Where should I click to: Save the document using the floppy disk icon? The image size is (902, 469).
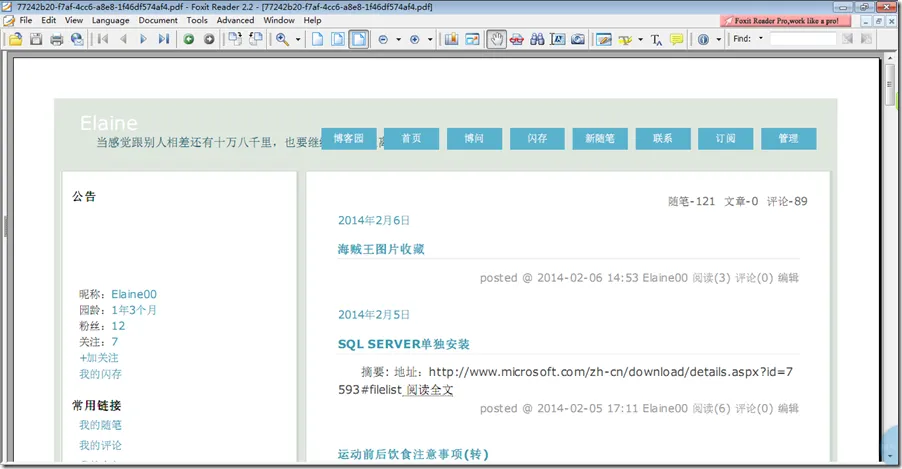(x=36, y=39)
